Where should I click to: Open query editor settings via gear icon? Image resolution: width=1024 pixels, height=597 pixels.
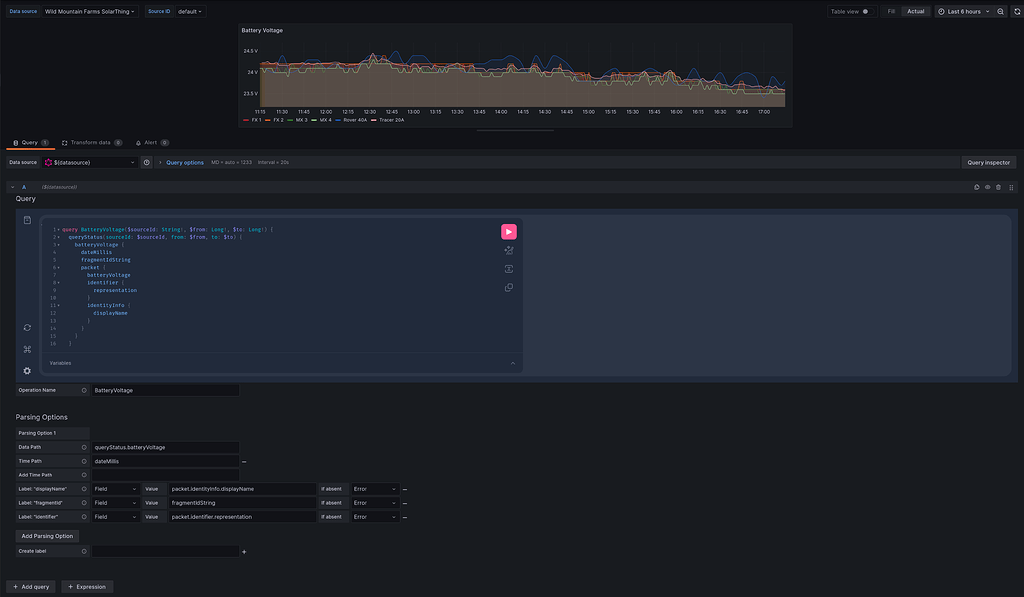pos(27,370)
